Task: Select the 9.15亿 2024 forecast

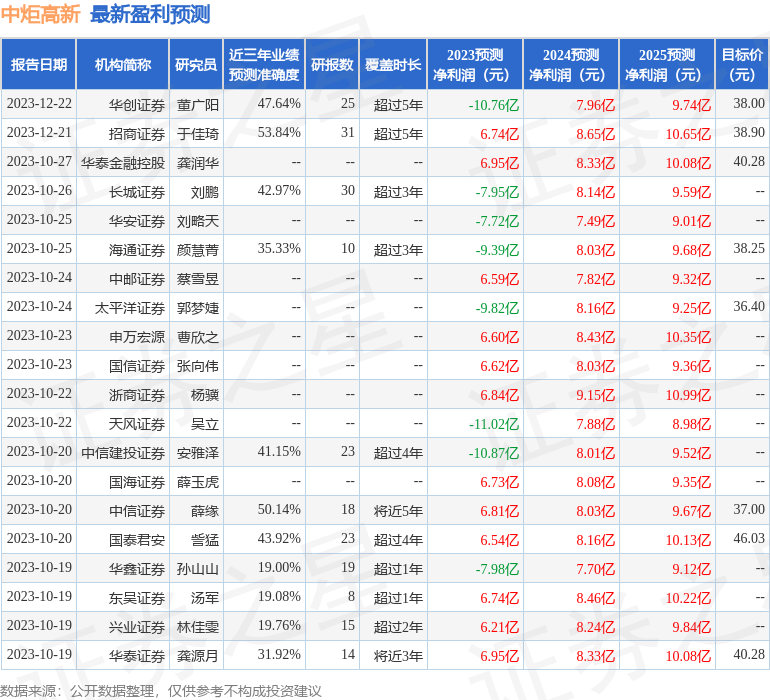Action: (596, 395)
